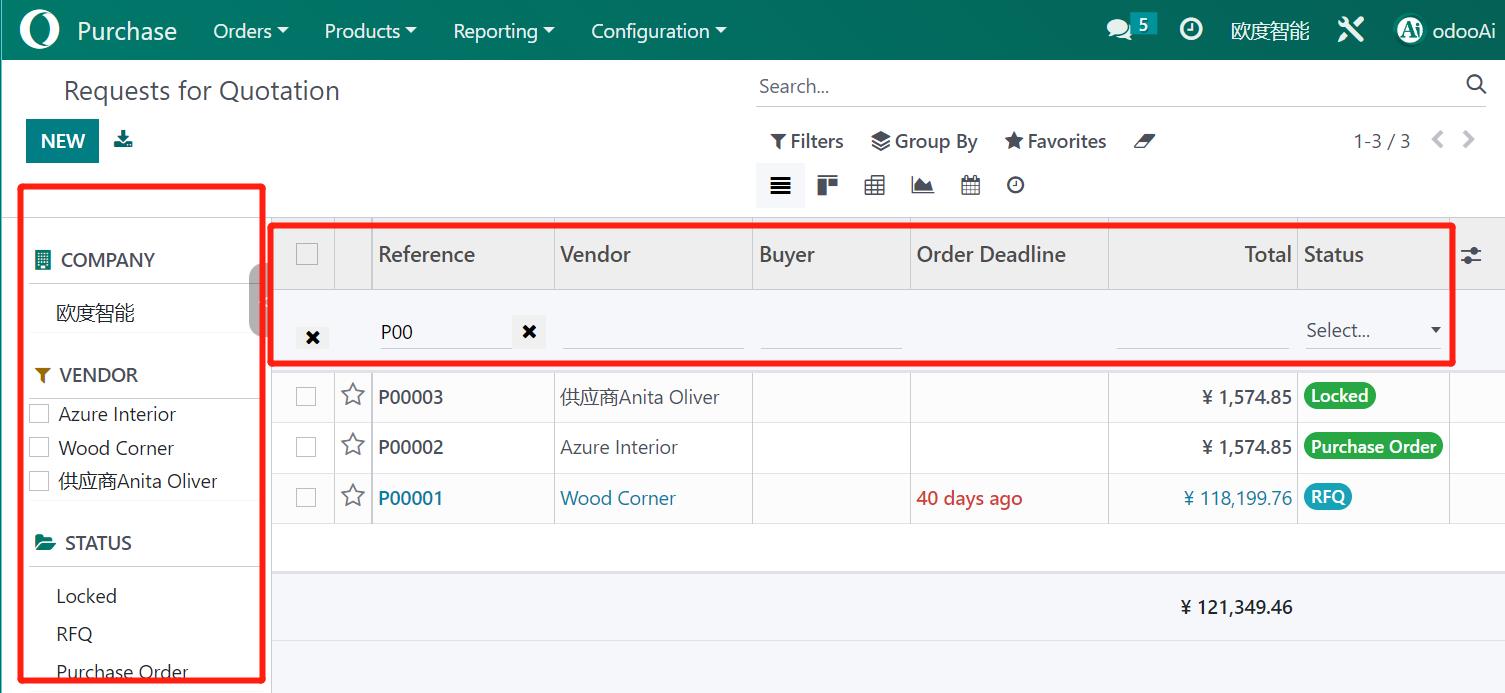This screenshot has height=693, width=1505.
Task: Select the P00002 row checkbox
Action: point(306,447)
